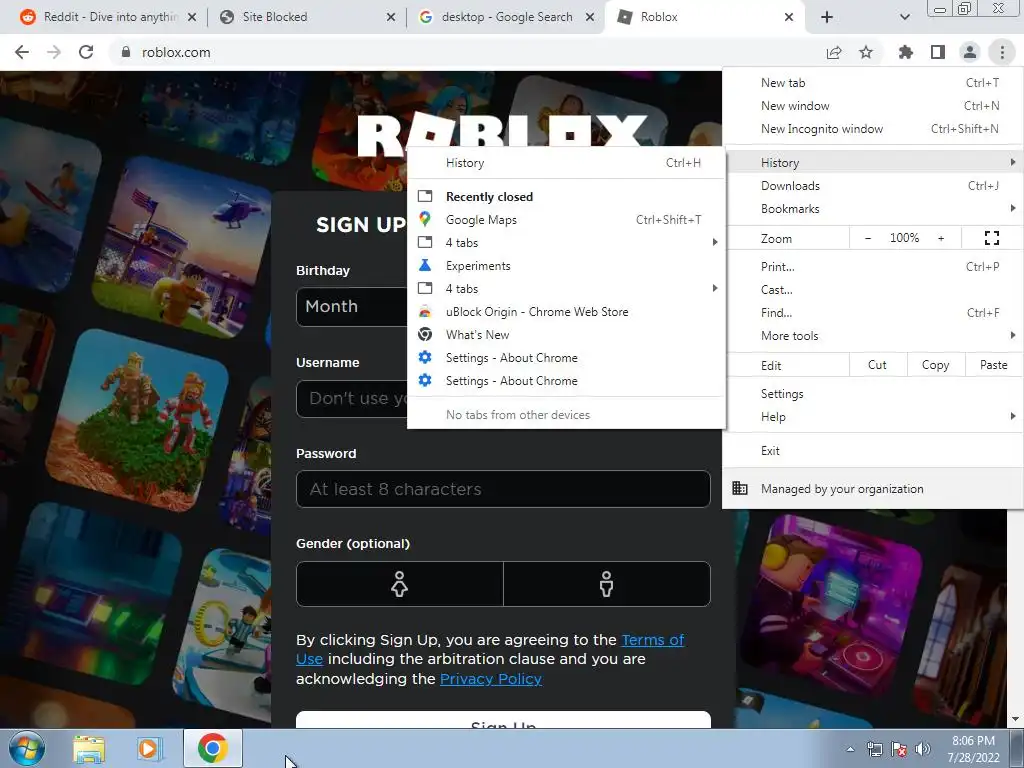Click the browser forward arrow

coord(54,52)
